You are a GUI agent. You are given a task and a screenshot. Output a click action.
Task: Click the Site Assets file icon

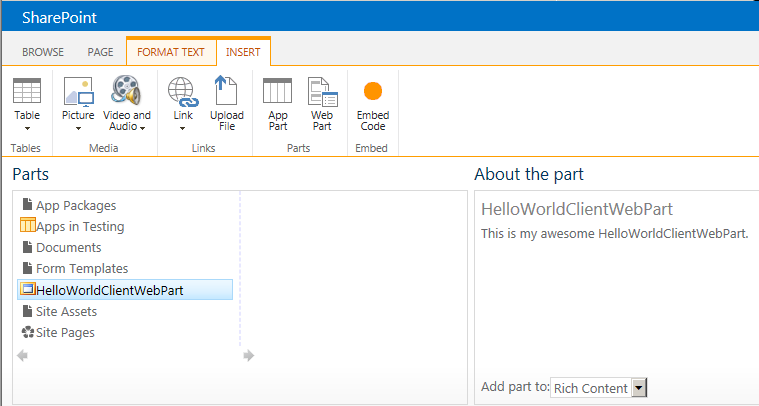28,310
